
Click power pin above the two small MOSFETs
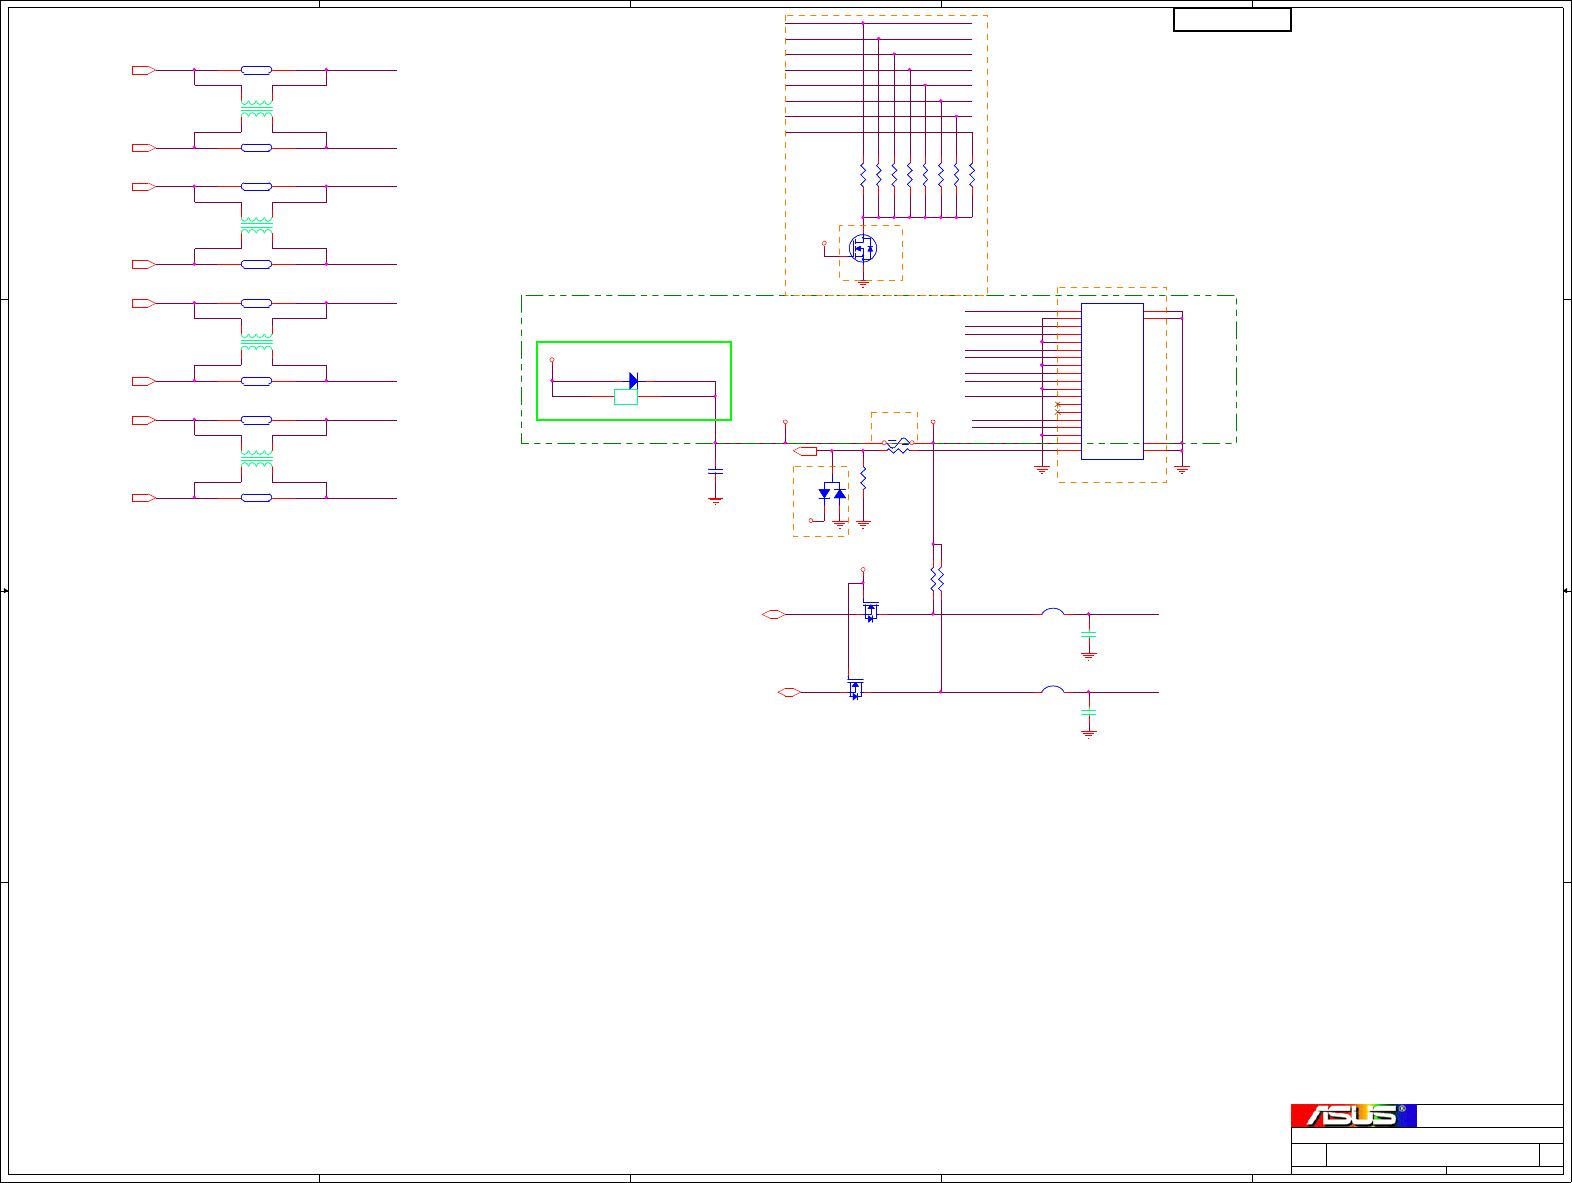[x=863, y=570]
